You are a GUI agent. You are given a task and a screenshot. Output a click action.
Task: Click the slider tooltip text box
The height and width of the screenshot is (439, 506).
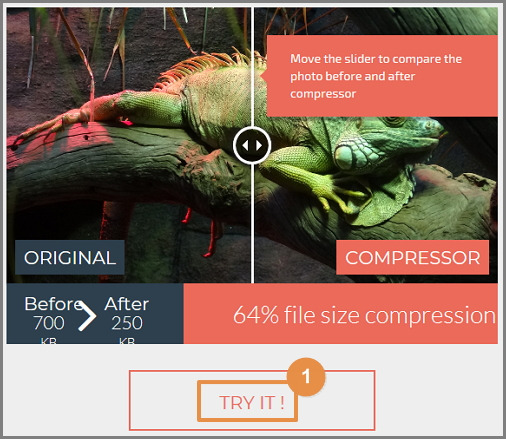[382, 76]
